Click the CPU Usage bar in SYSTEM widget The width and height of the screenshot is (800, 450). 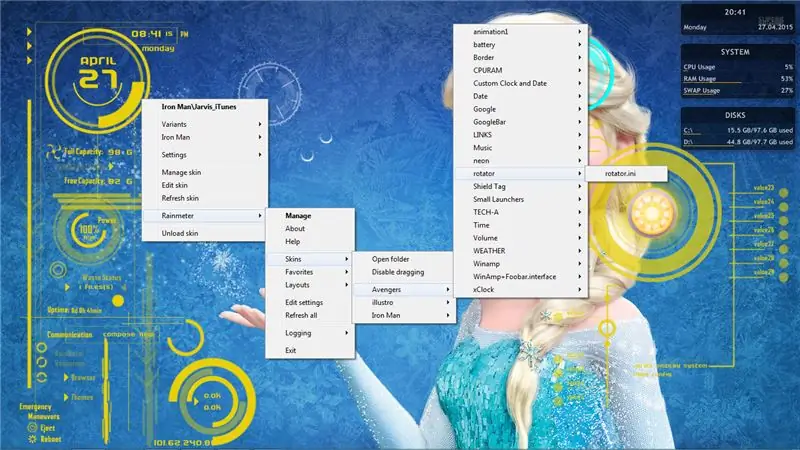[x=738, y=67]
